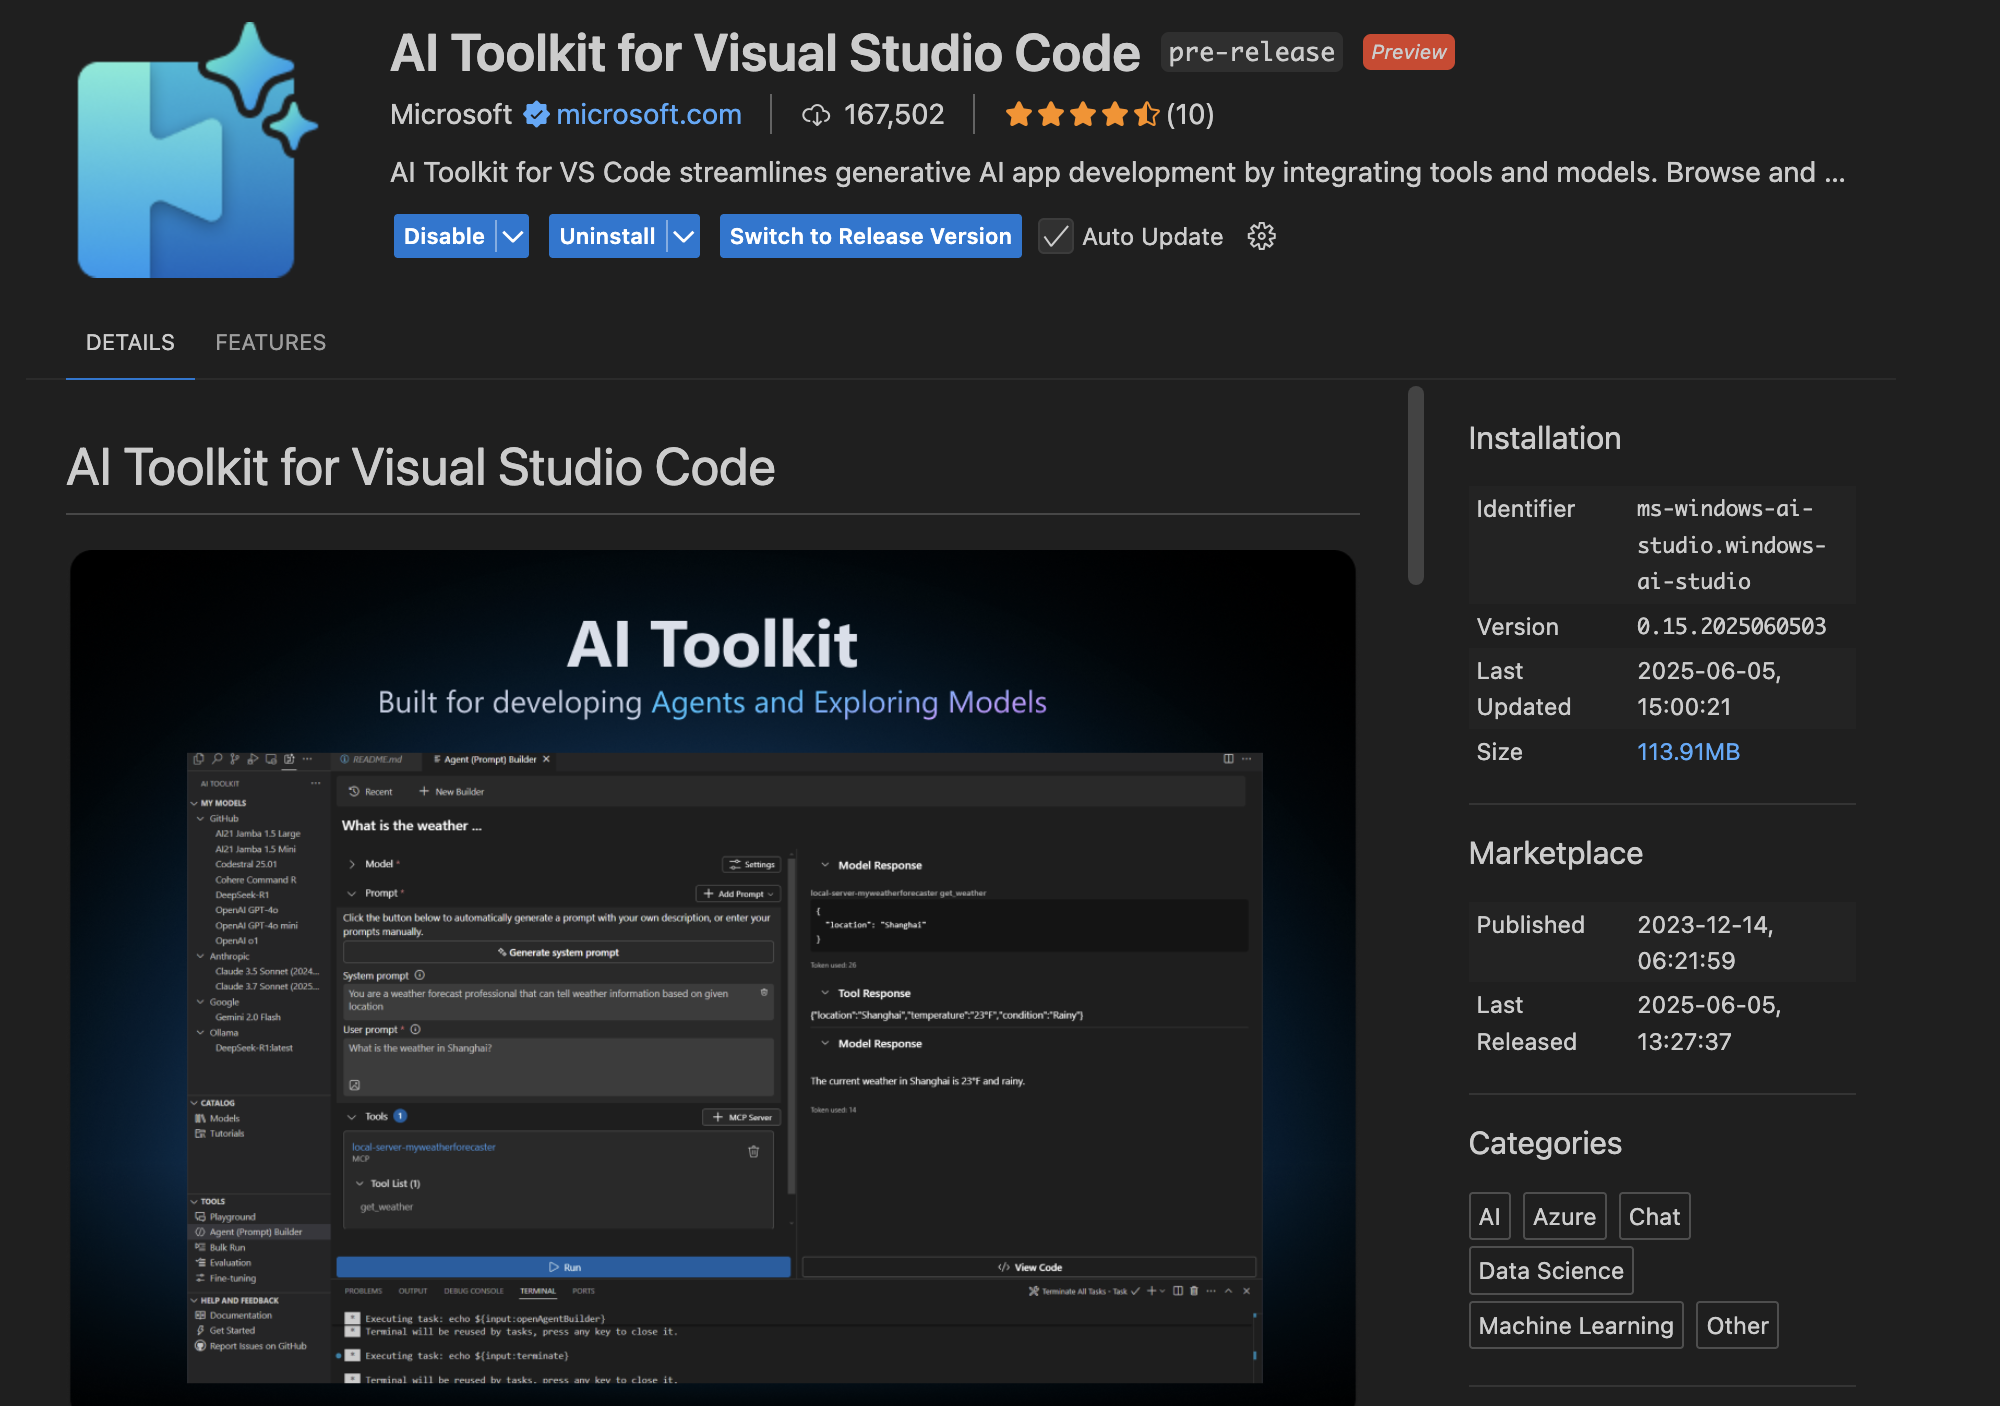This screenshot has width=2000, height=1406.
Task: Open the Uninstall dropdown arrow
Action: click(x=684, y=236)
